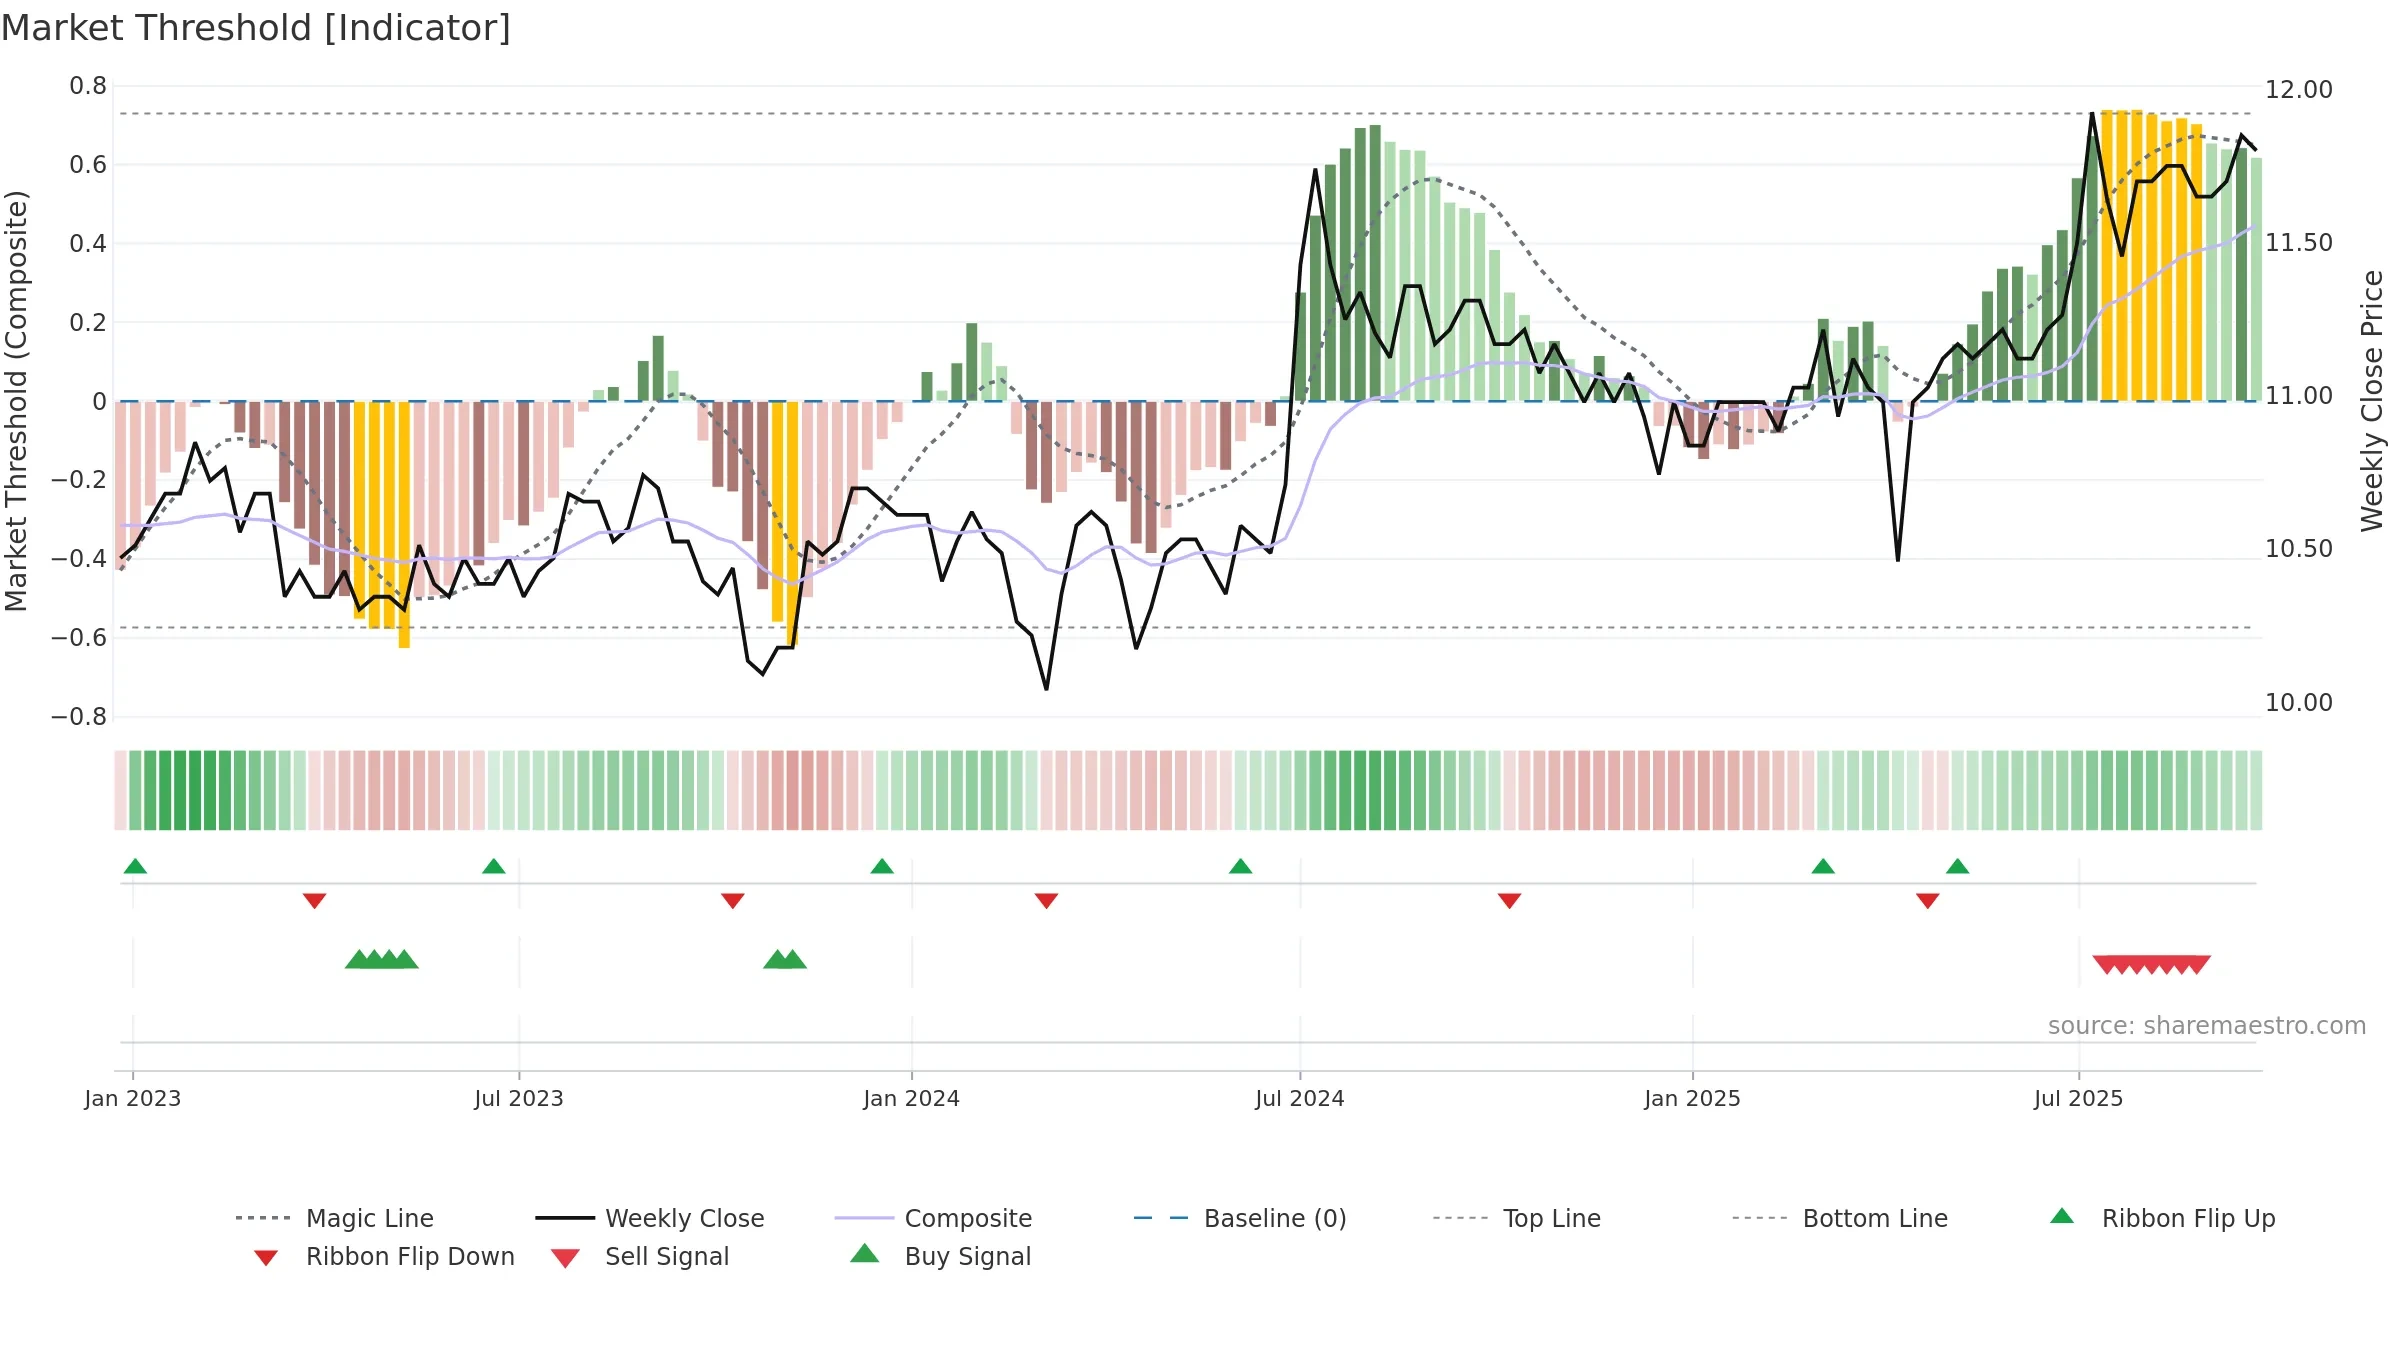The image size is (2400, 1350).
Task: Click the green flip-up marker just before Jul 2023
Action: pos(494,866)
